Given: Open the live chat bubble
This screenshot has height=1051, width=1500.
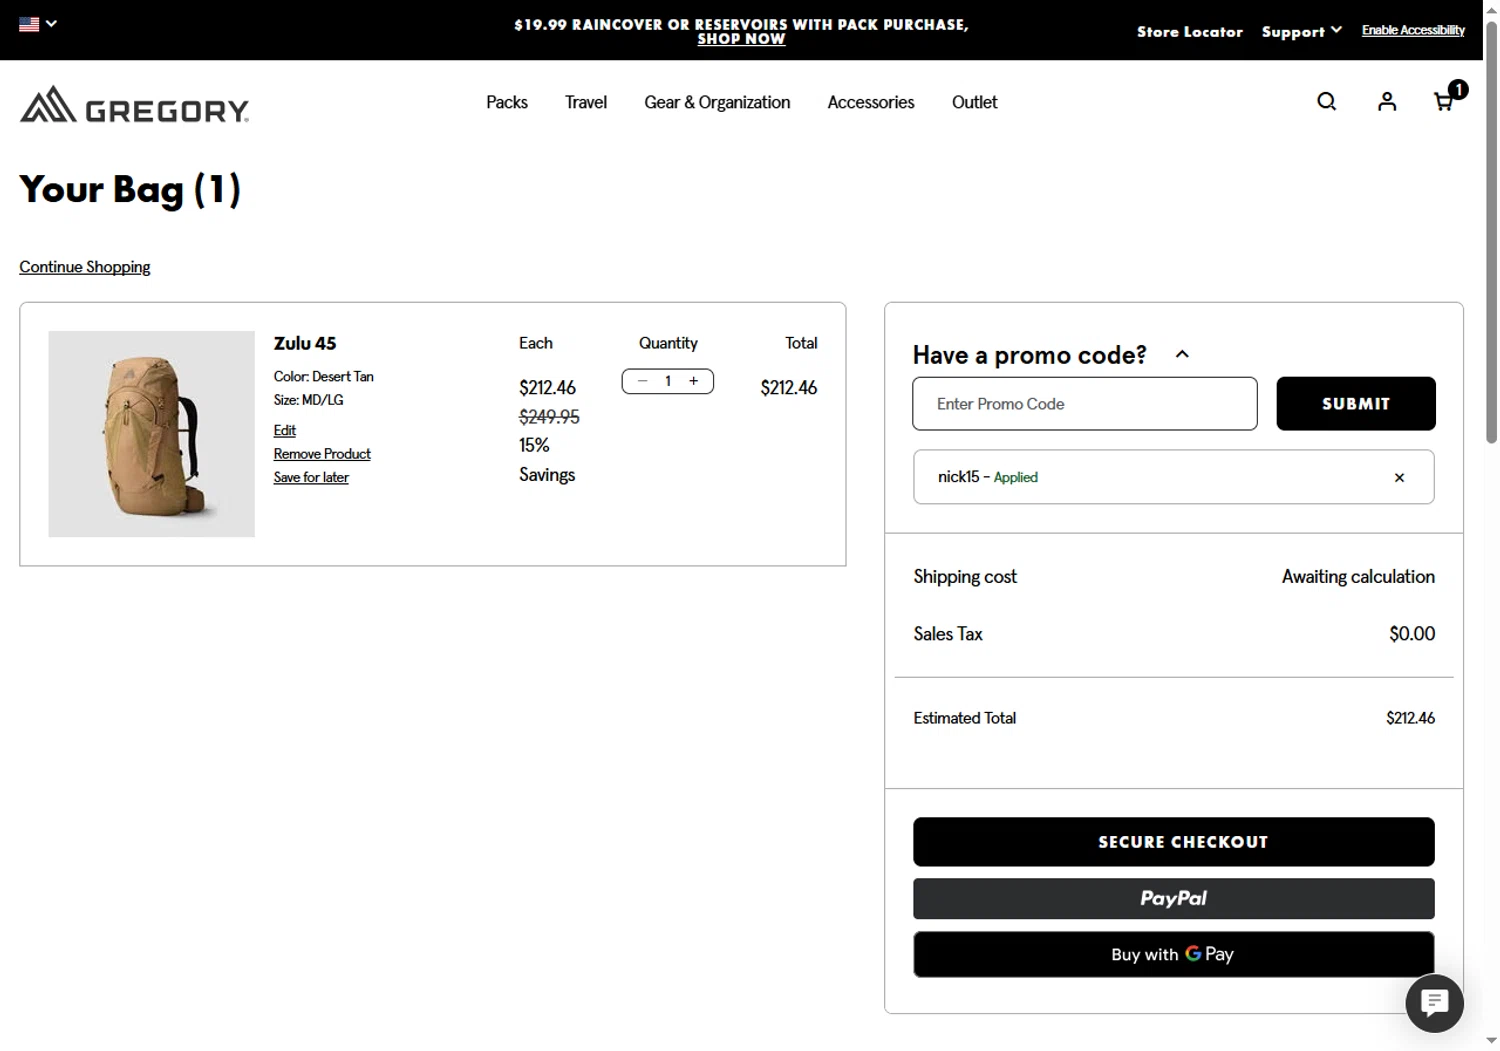Looking at the screenshot, I should tap(1434, 1002).
